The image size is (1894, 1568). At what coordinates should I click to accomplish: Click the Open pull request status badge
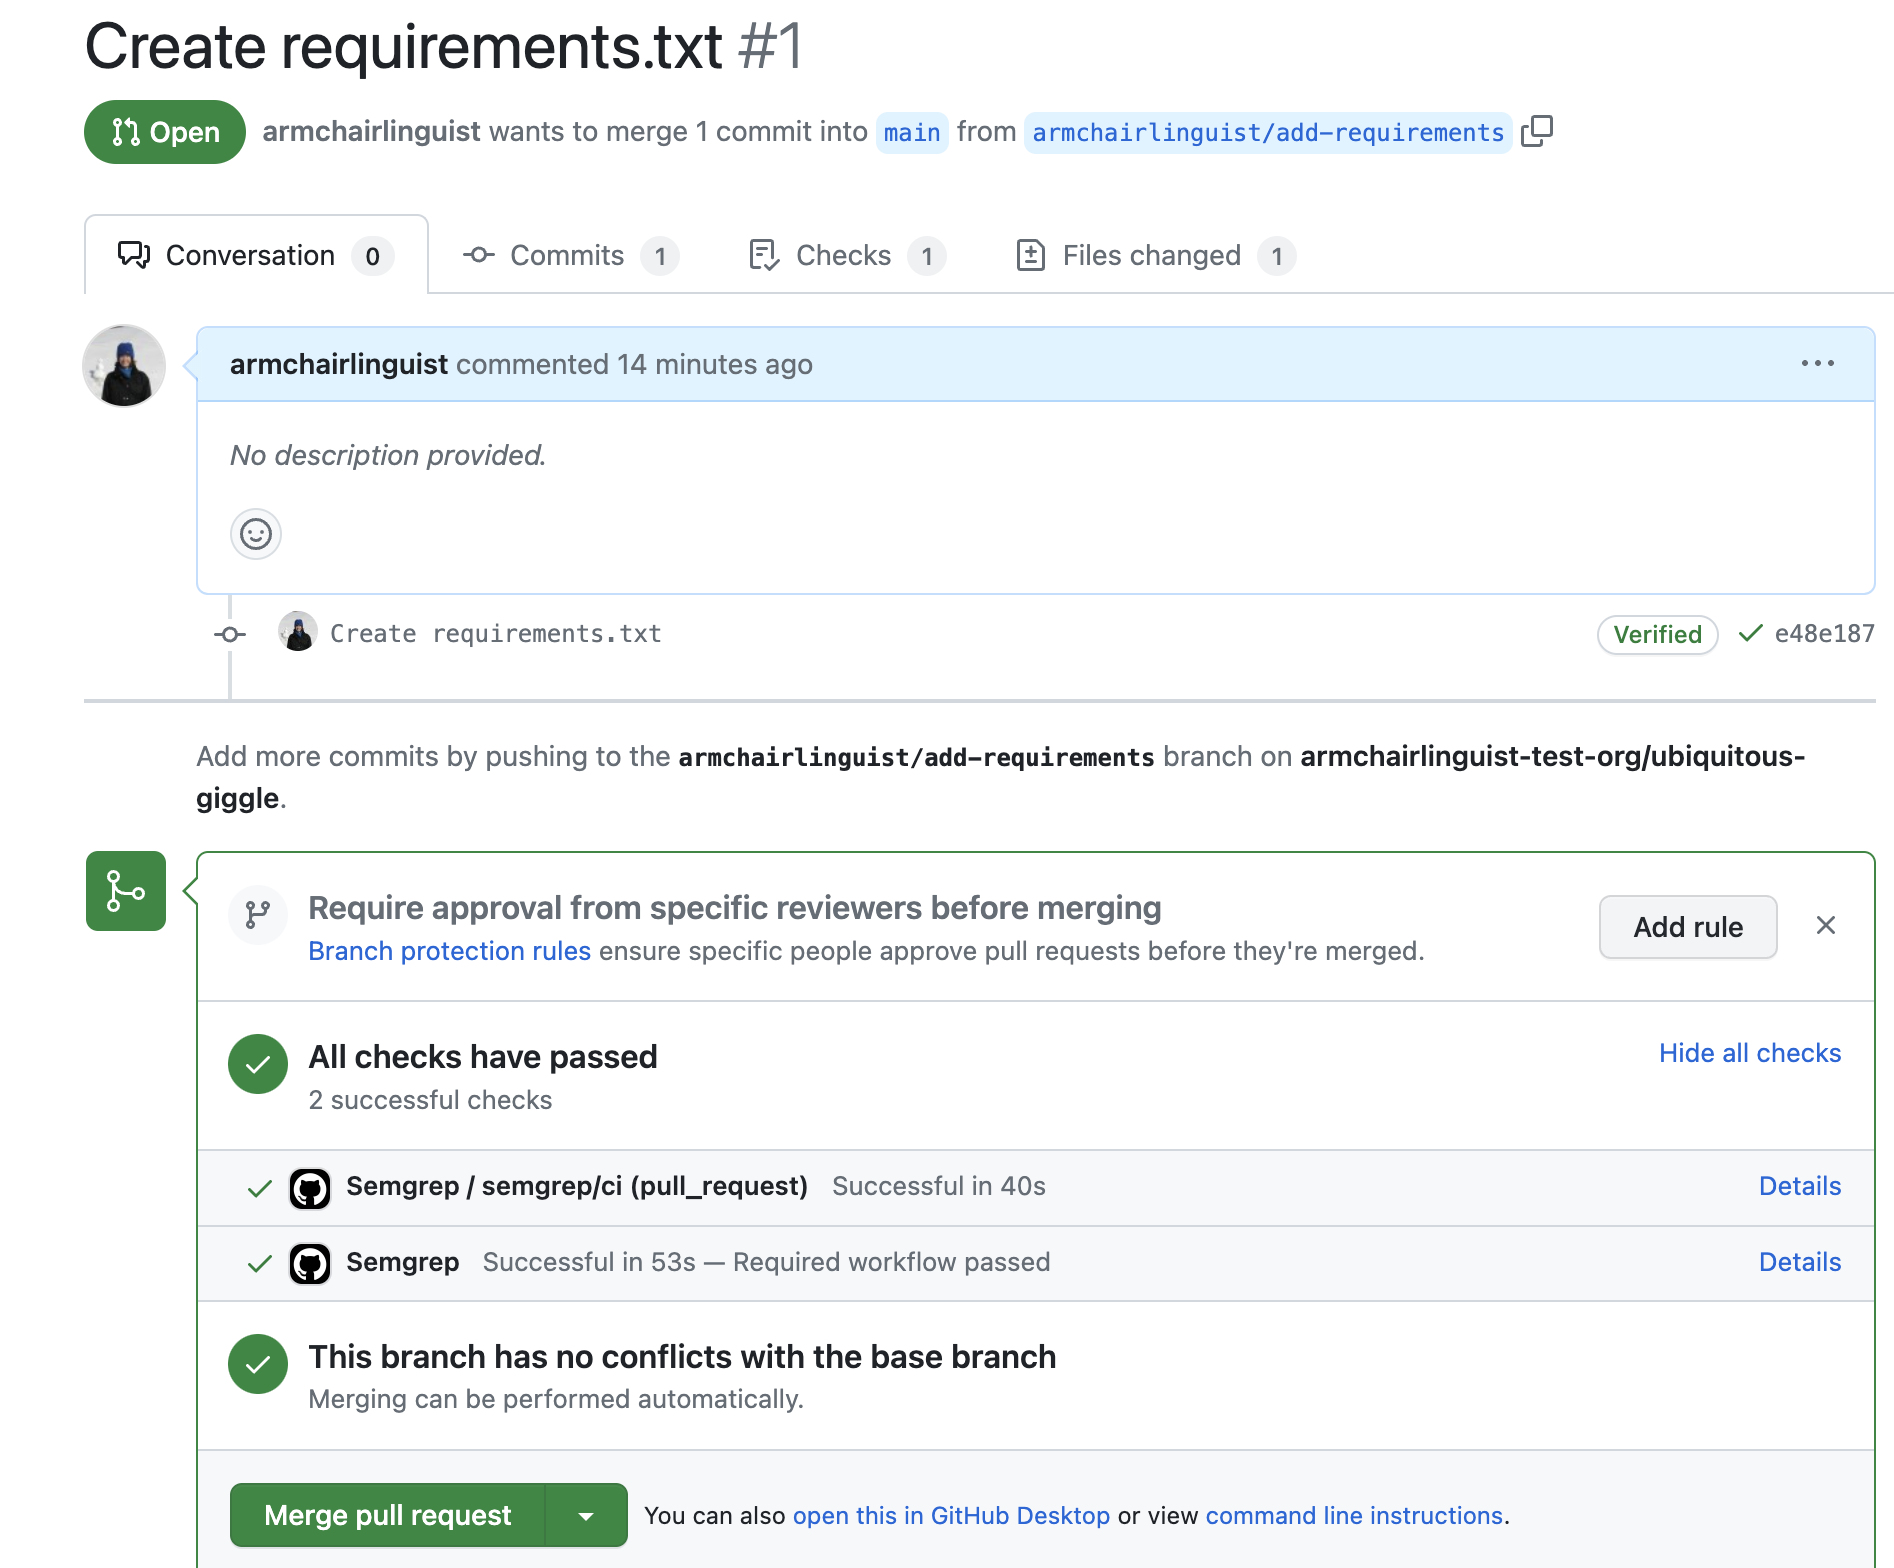164,131
